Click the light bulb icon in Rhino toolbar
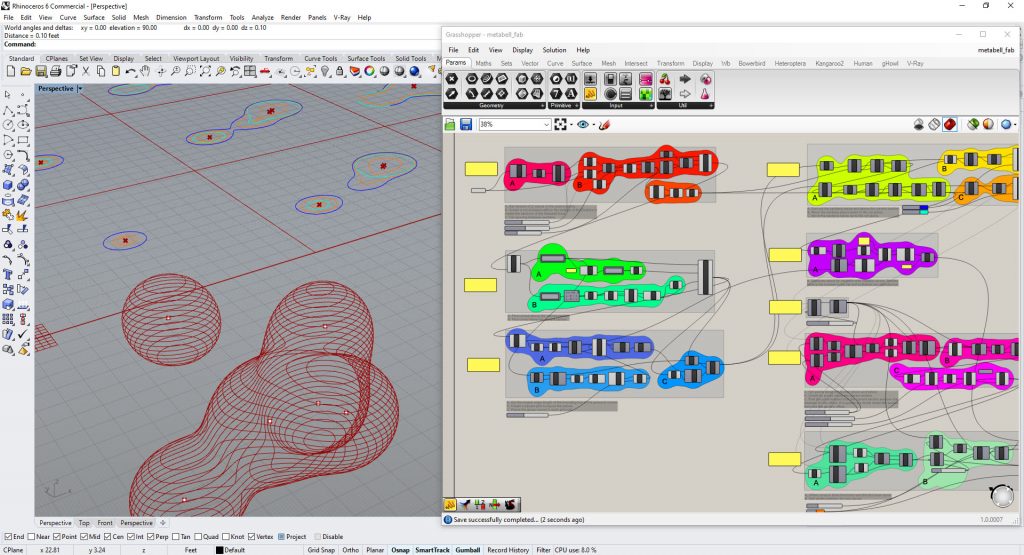1024x555 pixels. (325, 71)
